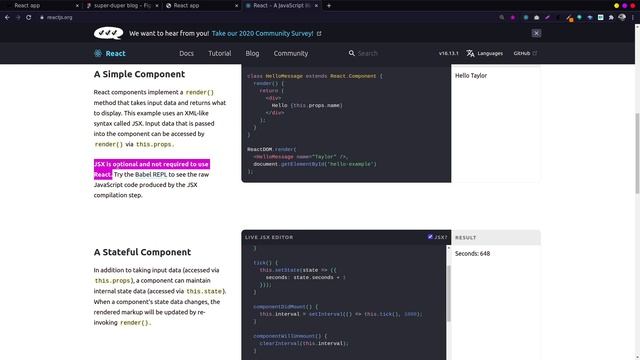Close the first React app tab
Screen dimensions: 640x360
pyautogui.click(x=77, y=6)
